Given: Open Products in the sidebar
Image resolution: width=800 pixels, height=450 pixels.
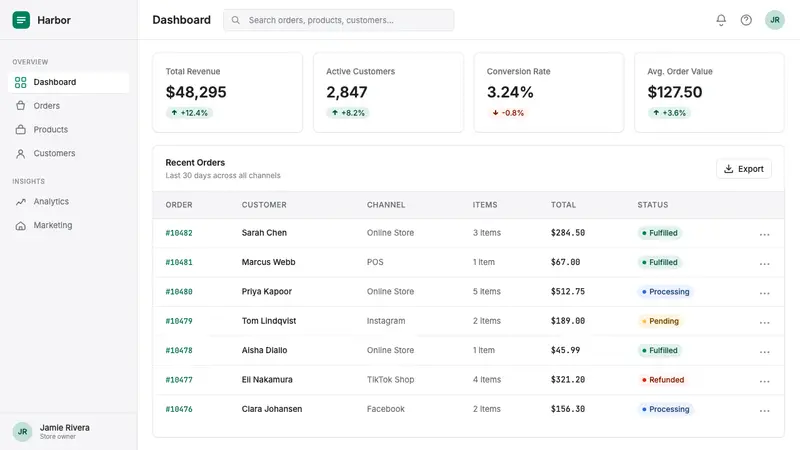Looking at the screenshot, I should click(x=68, y=130).
